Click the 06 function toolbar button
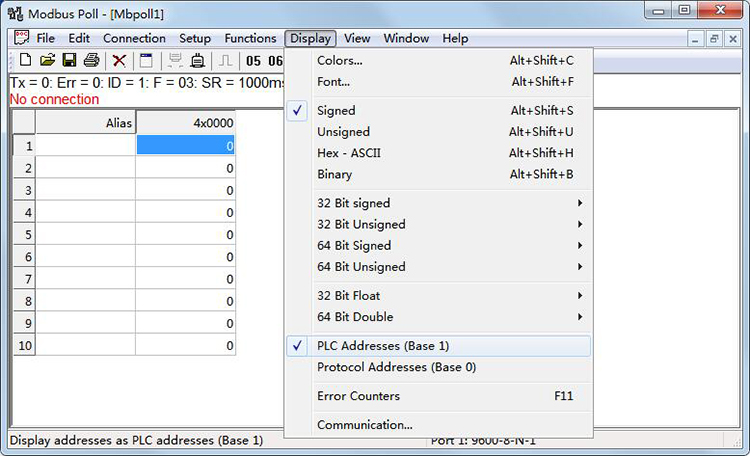Viewport: 750px width, 456px height. pyautogui.click(x=275, y=61)
